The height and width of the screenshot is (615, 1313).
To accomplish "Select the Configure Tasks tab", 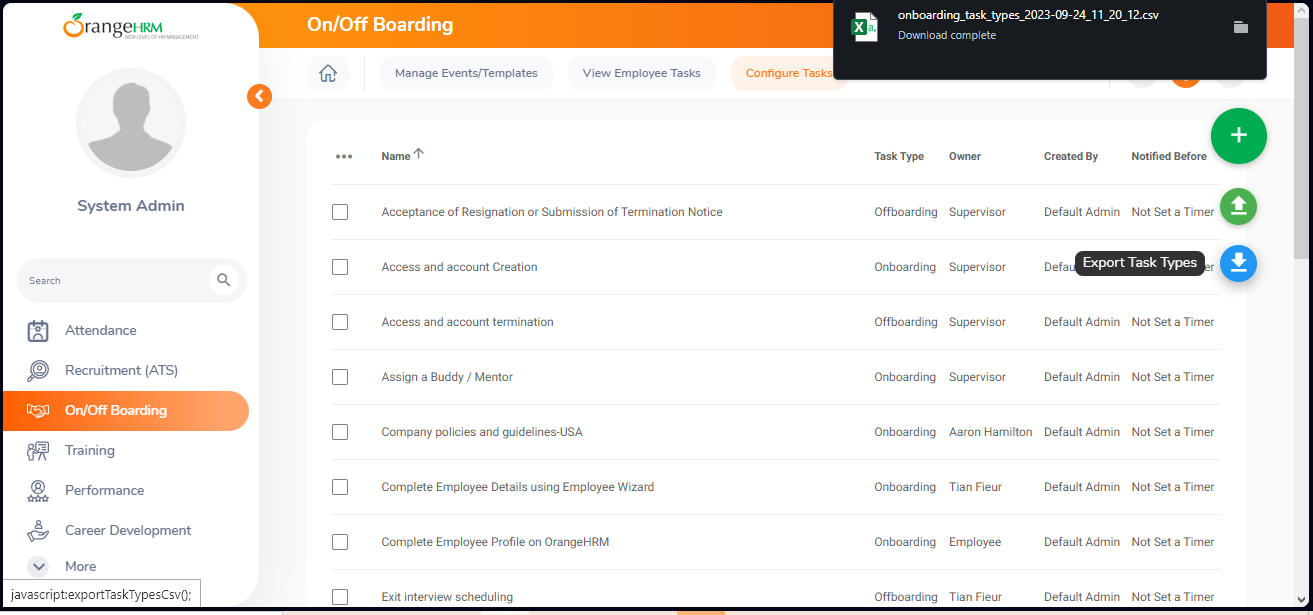I will point(789,73).
